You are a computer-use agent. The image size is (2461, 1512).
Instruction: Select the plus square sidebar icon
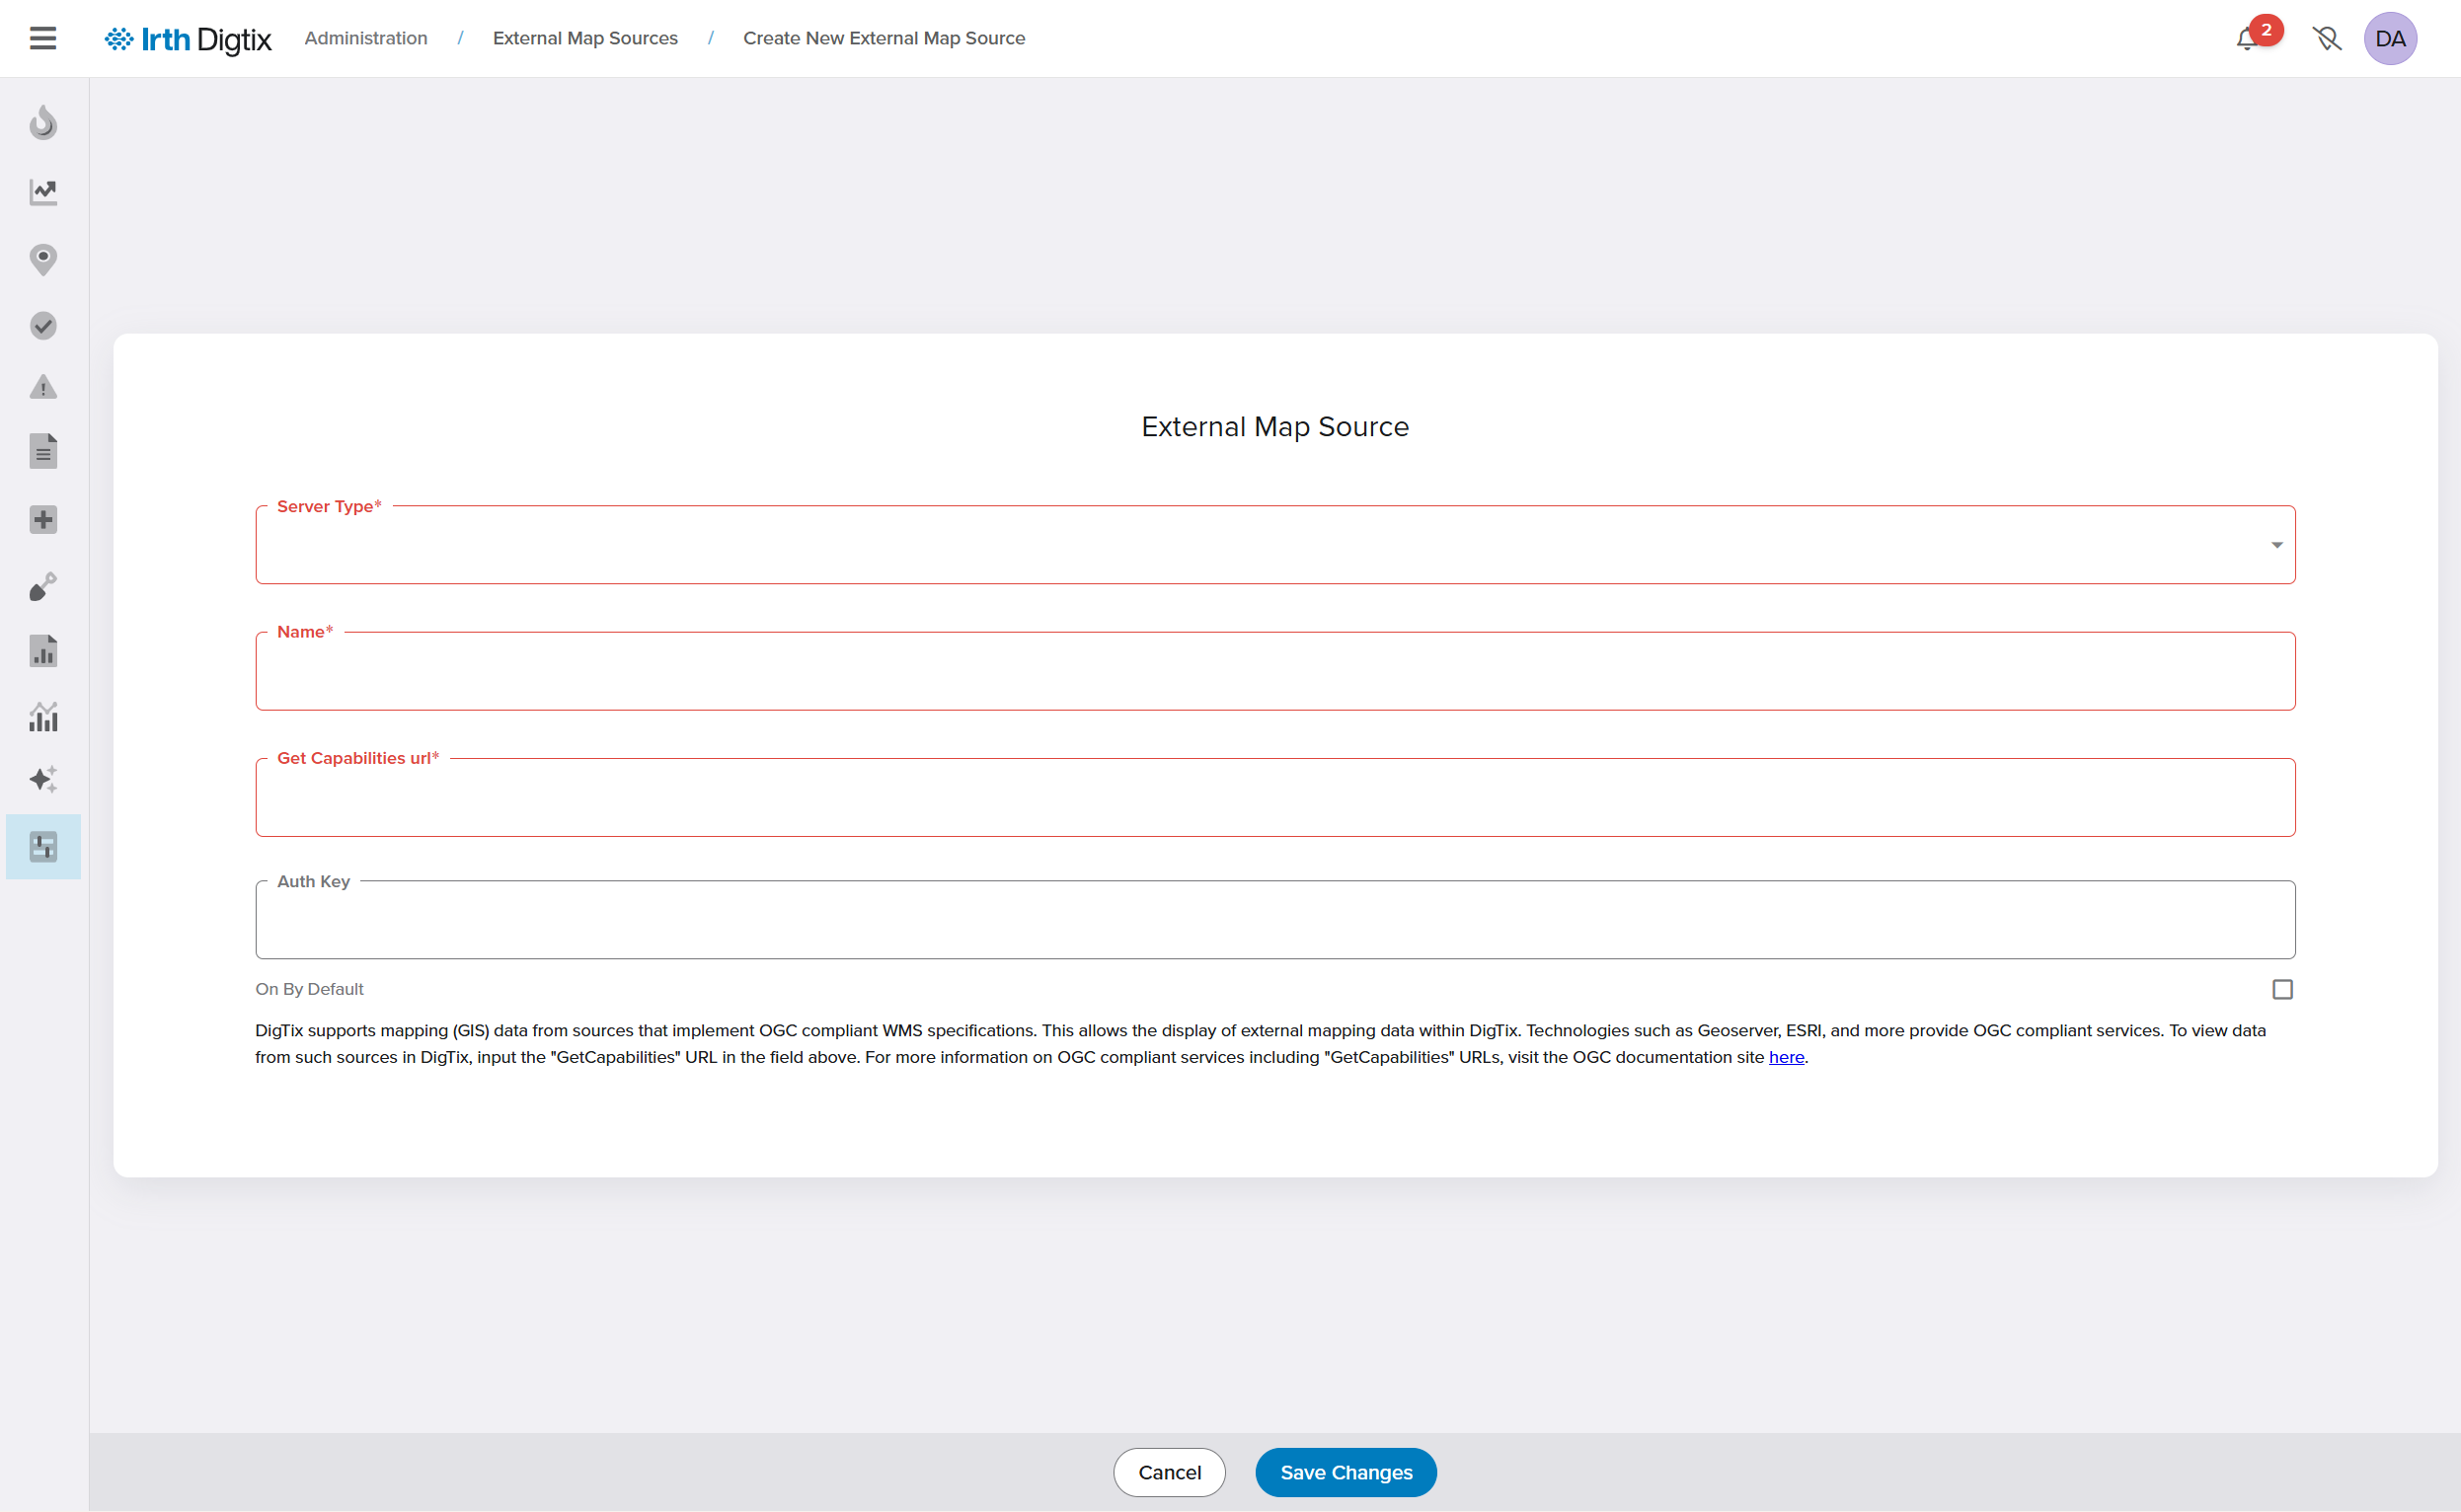pyautogui.click(x=43, y=520)
